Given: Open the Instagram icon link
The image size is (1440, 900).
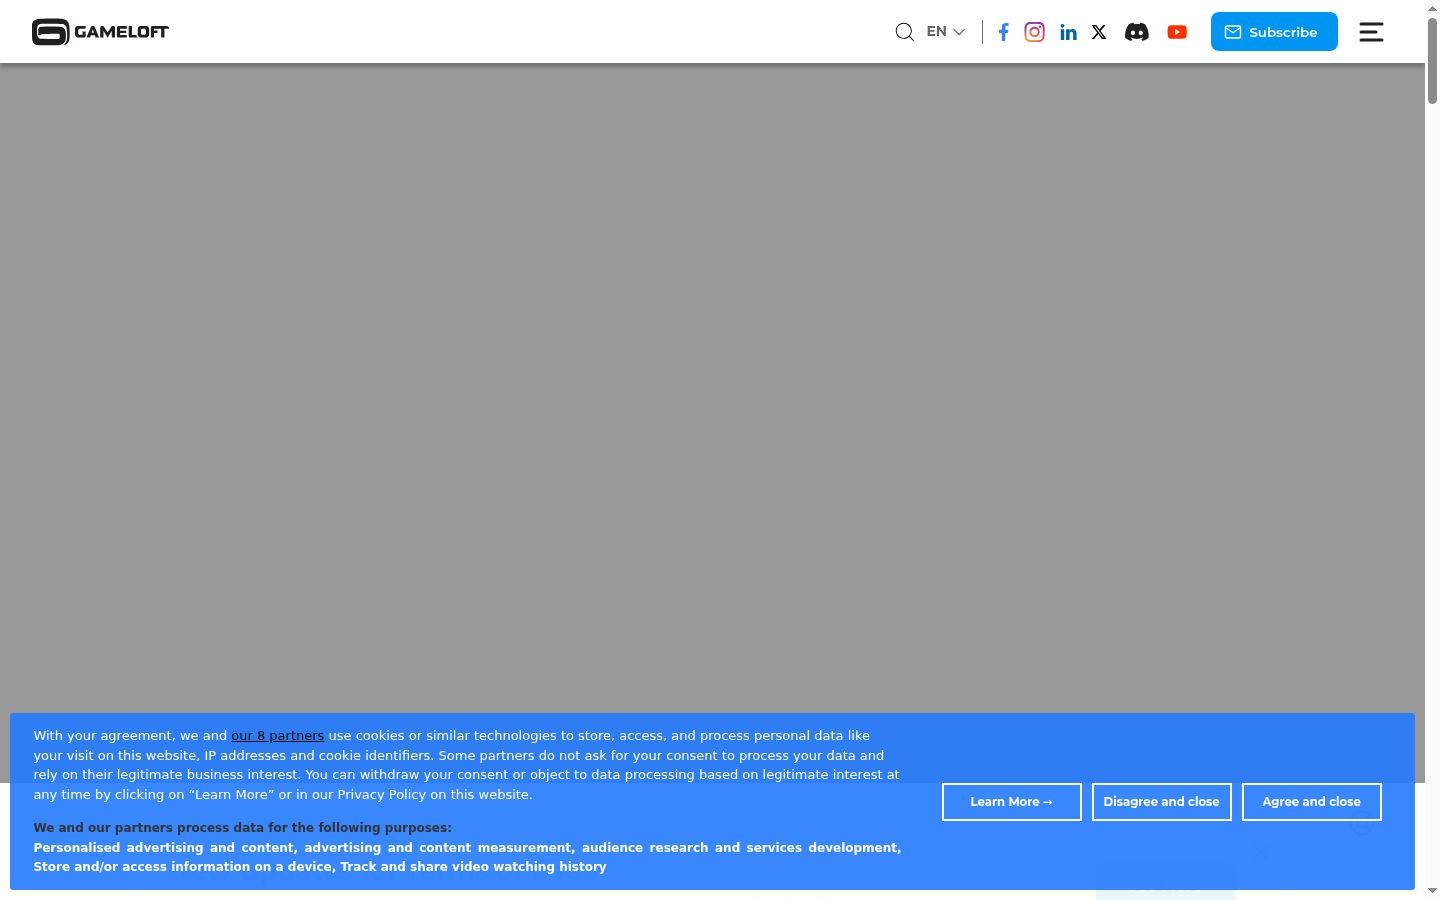Looking at the screenshot, I should point(1035,32).
